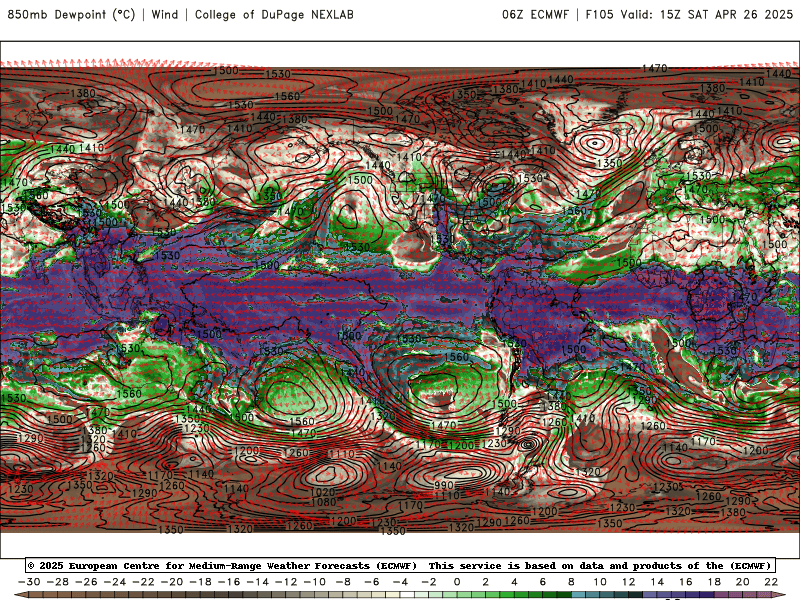The image size is (800, 600).
Task: Select the '-28' legend value
Action: (58, 582)
